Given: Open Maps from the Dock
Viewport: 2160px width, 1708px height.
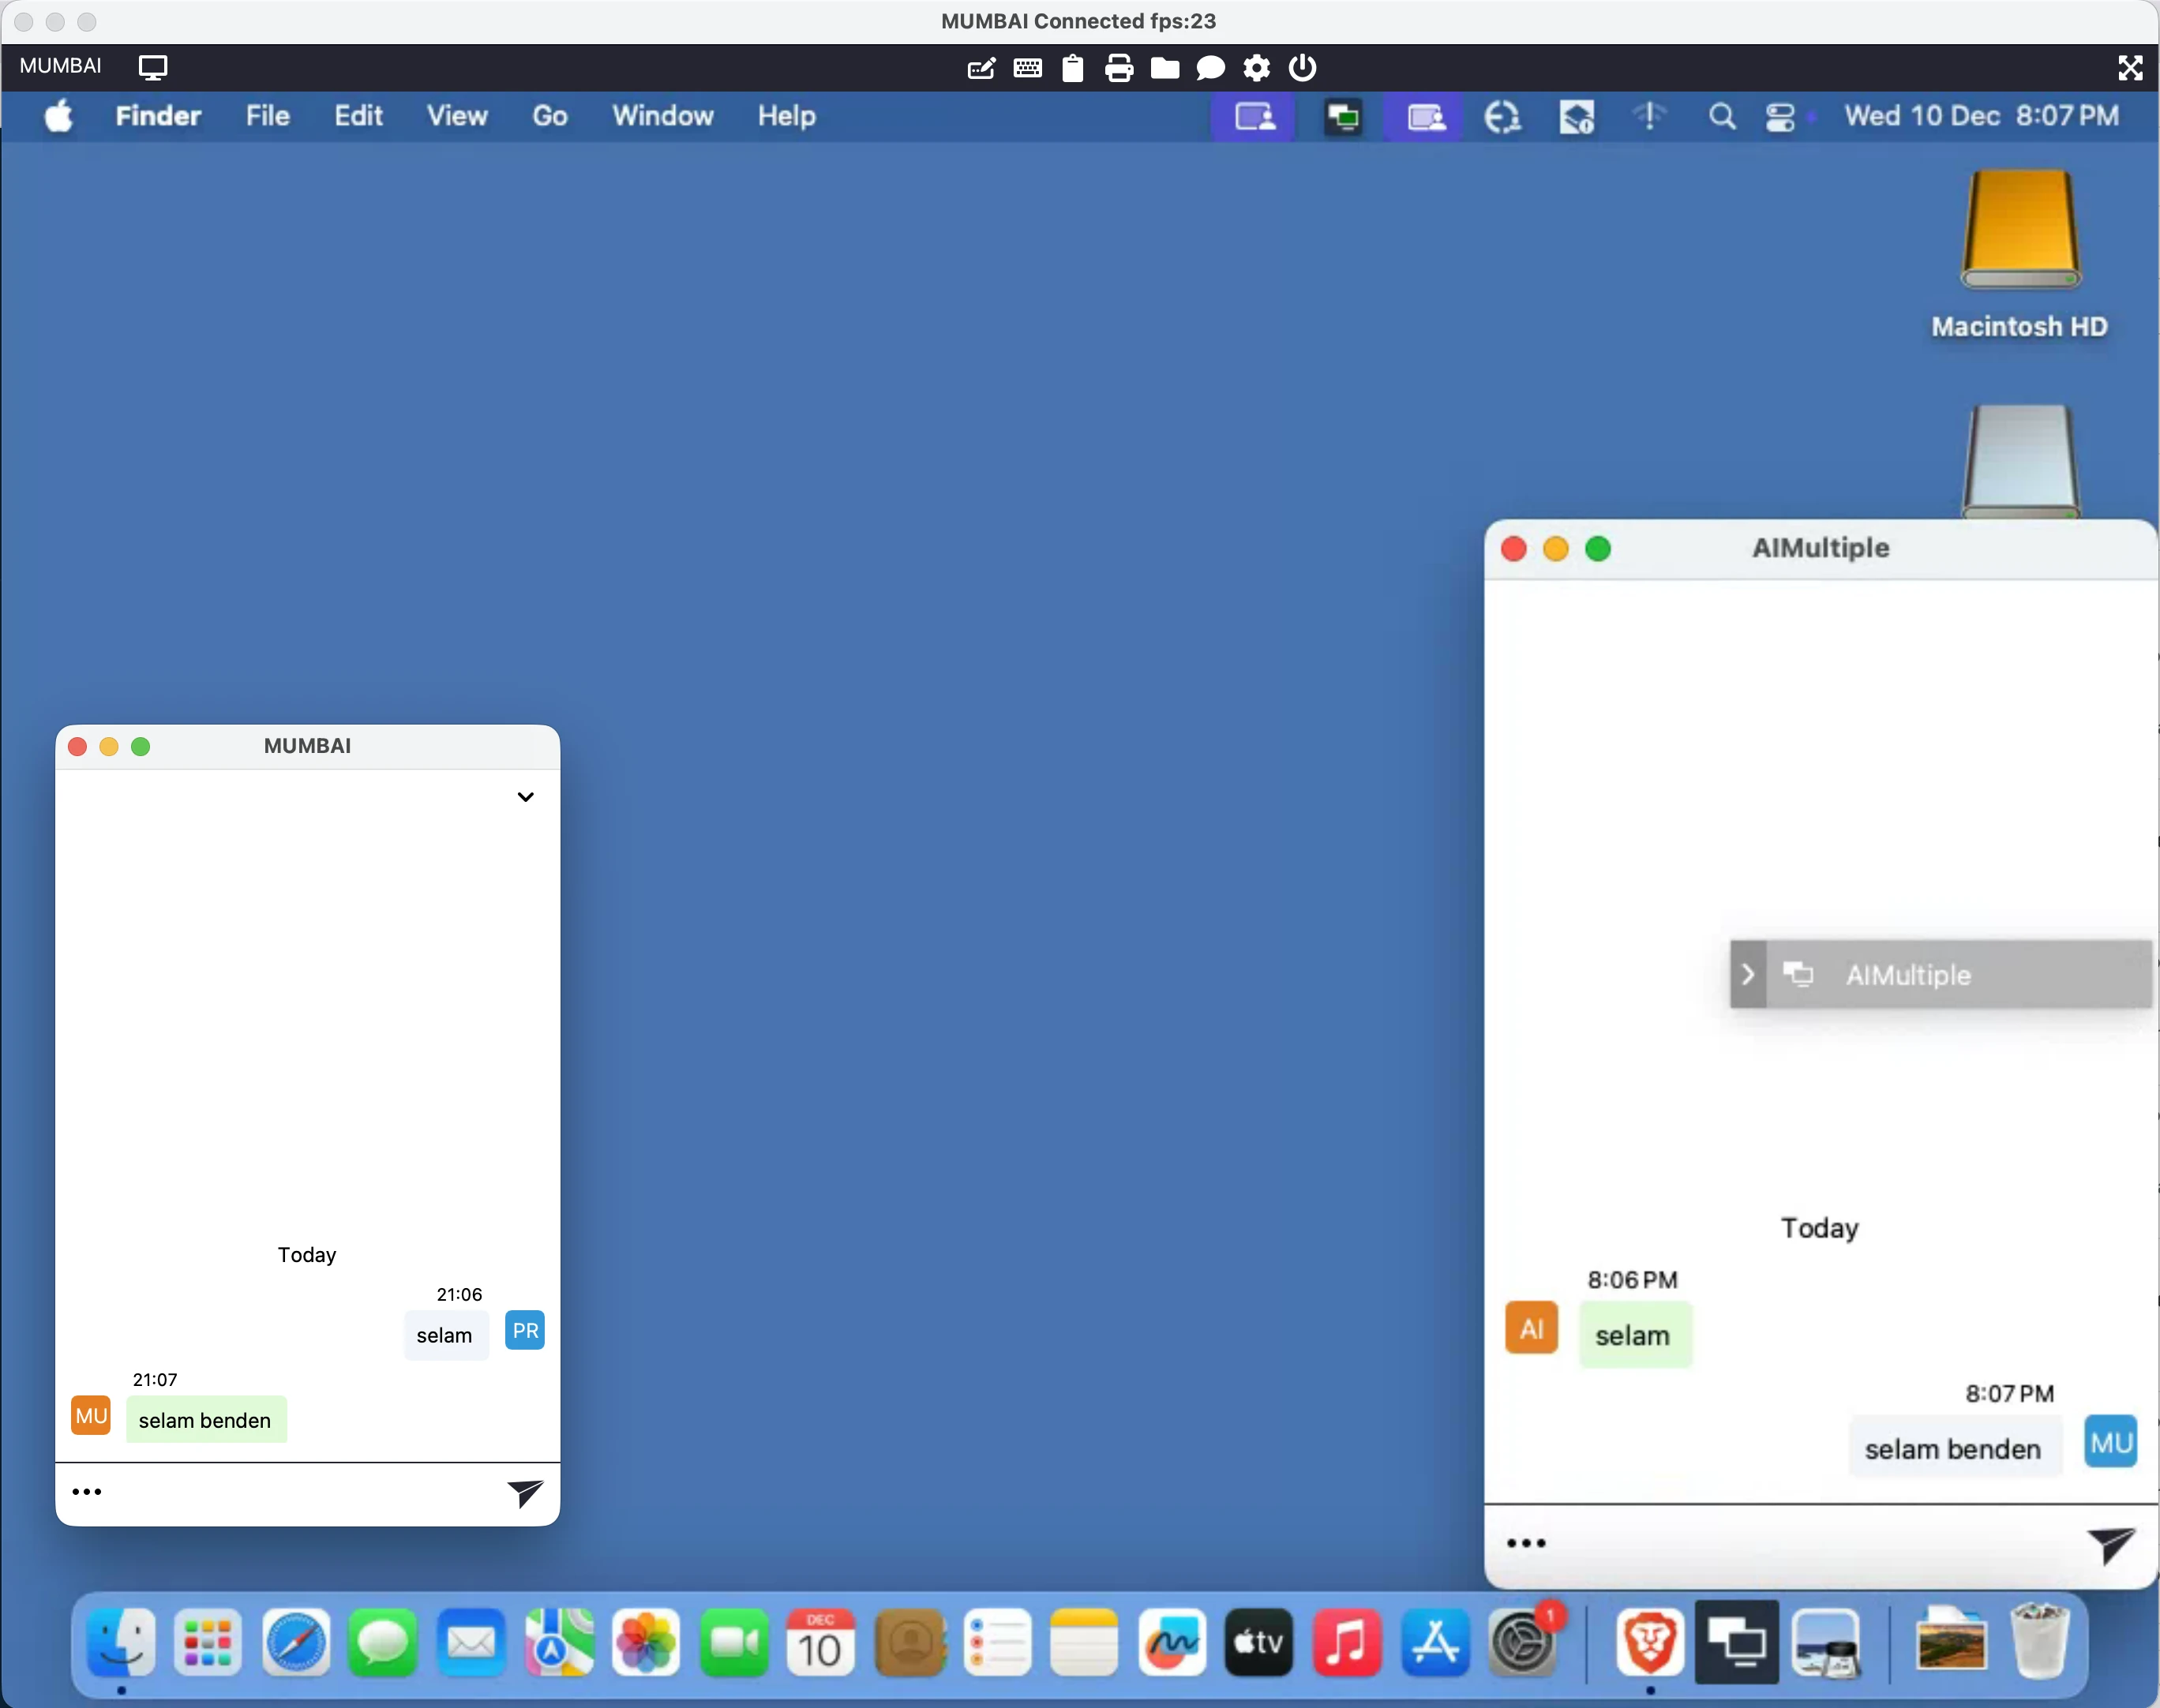Looking at the screenshot, I should click(559, 1642).
